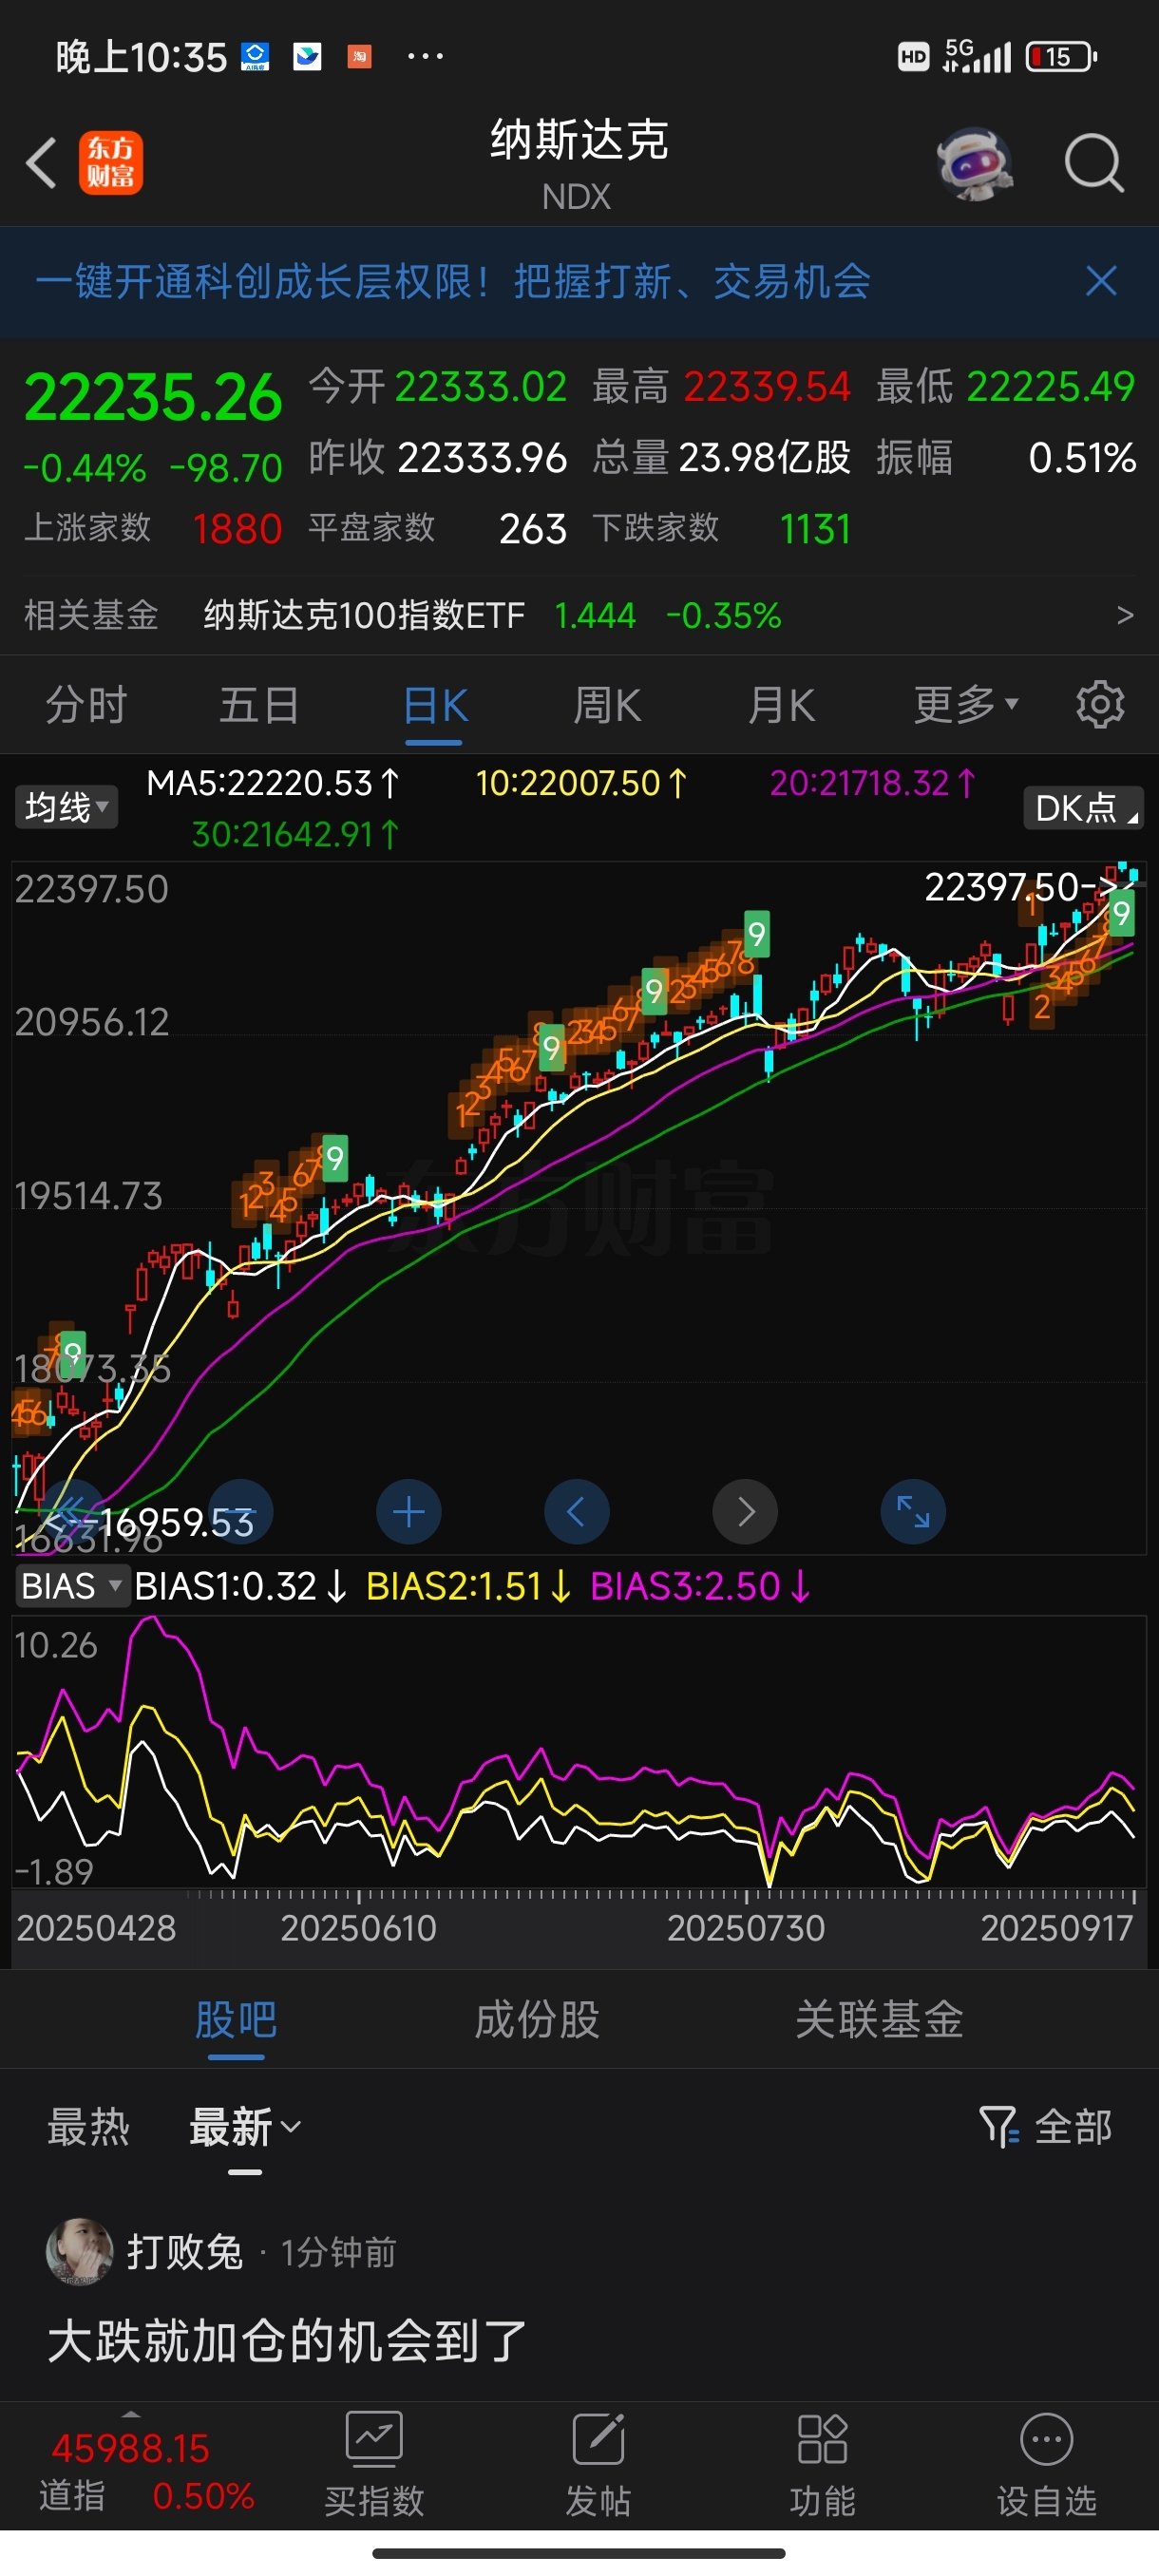1159x2576 pixels.
Task: Select the 月K chart tab
Action: 781,706
